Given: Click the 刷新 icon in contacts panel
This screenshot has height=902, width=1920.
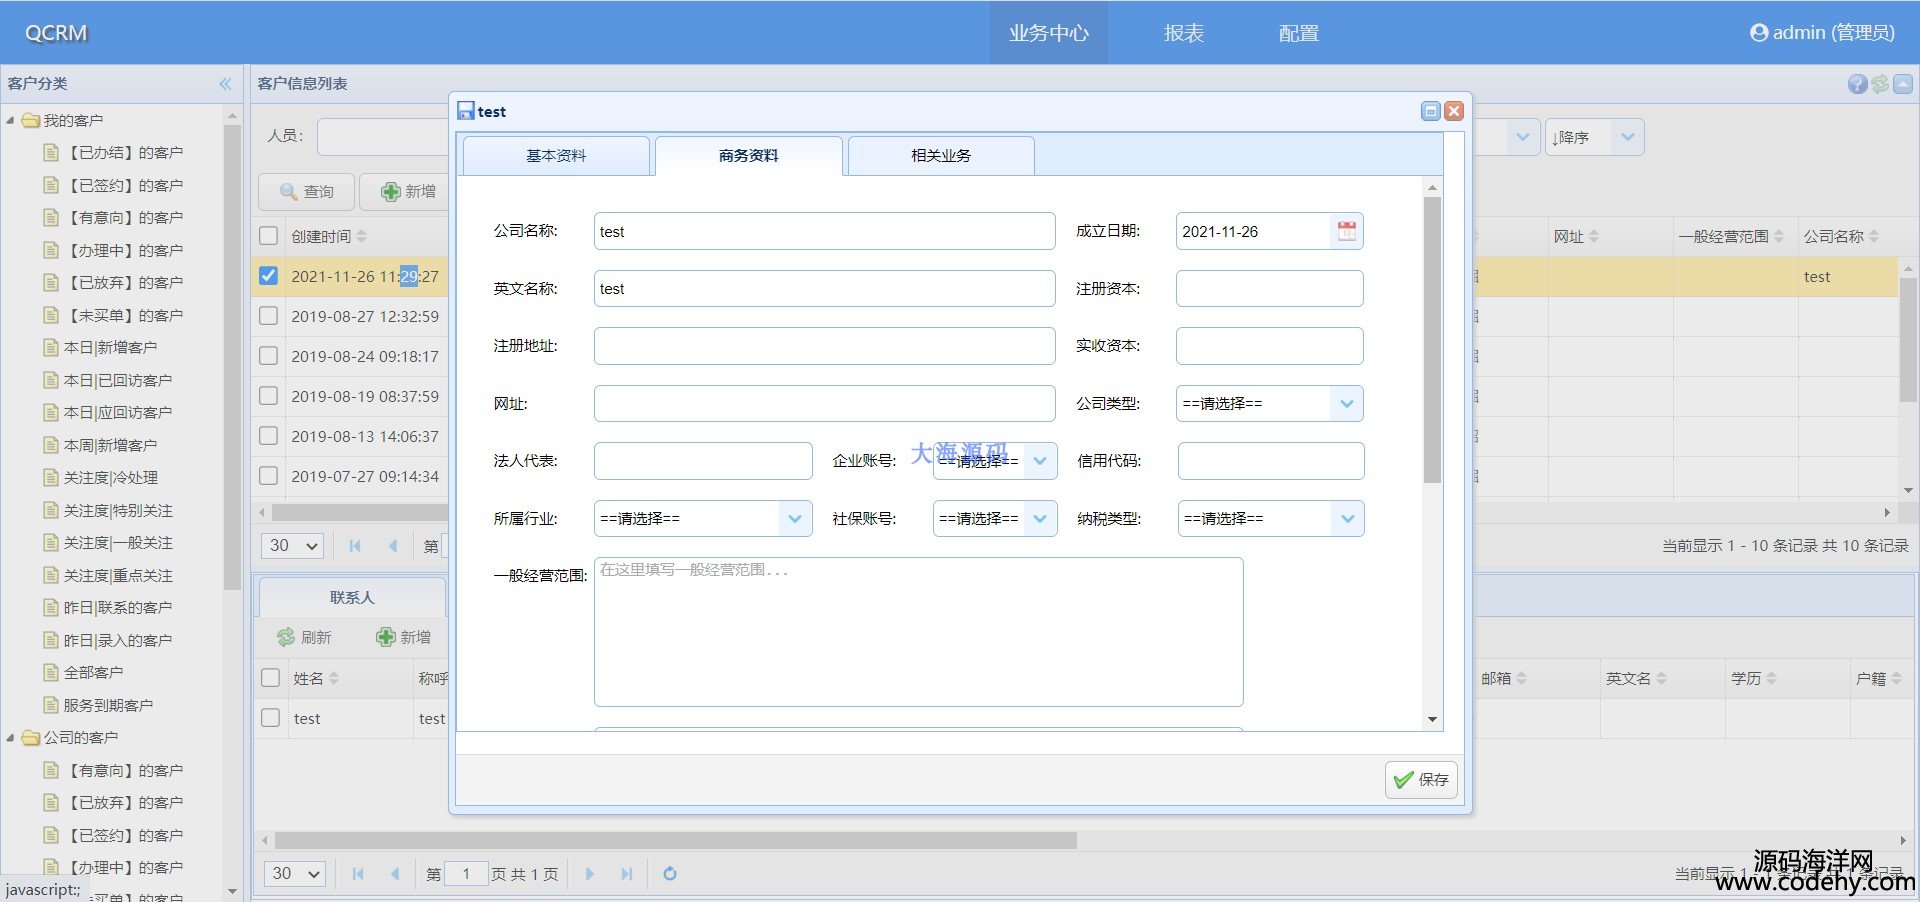Looking at the screenshot, I should click(286, 637).
